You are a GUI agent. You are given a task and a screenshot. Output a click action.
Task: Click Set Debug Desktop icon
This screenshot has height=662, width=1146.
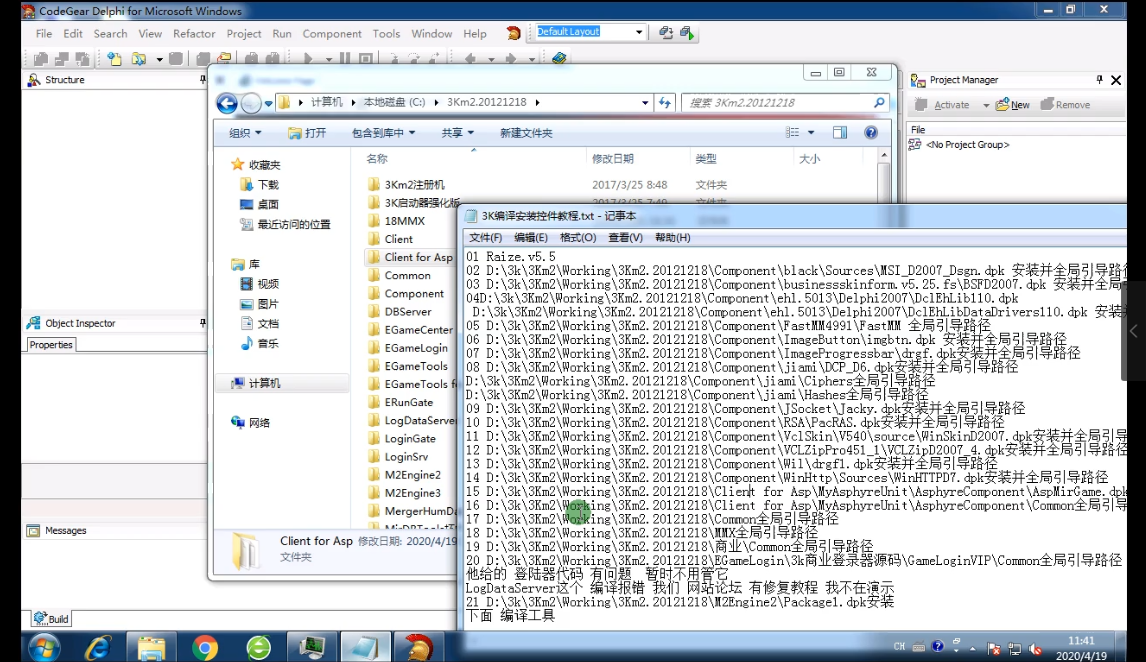point(686,32)
